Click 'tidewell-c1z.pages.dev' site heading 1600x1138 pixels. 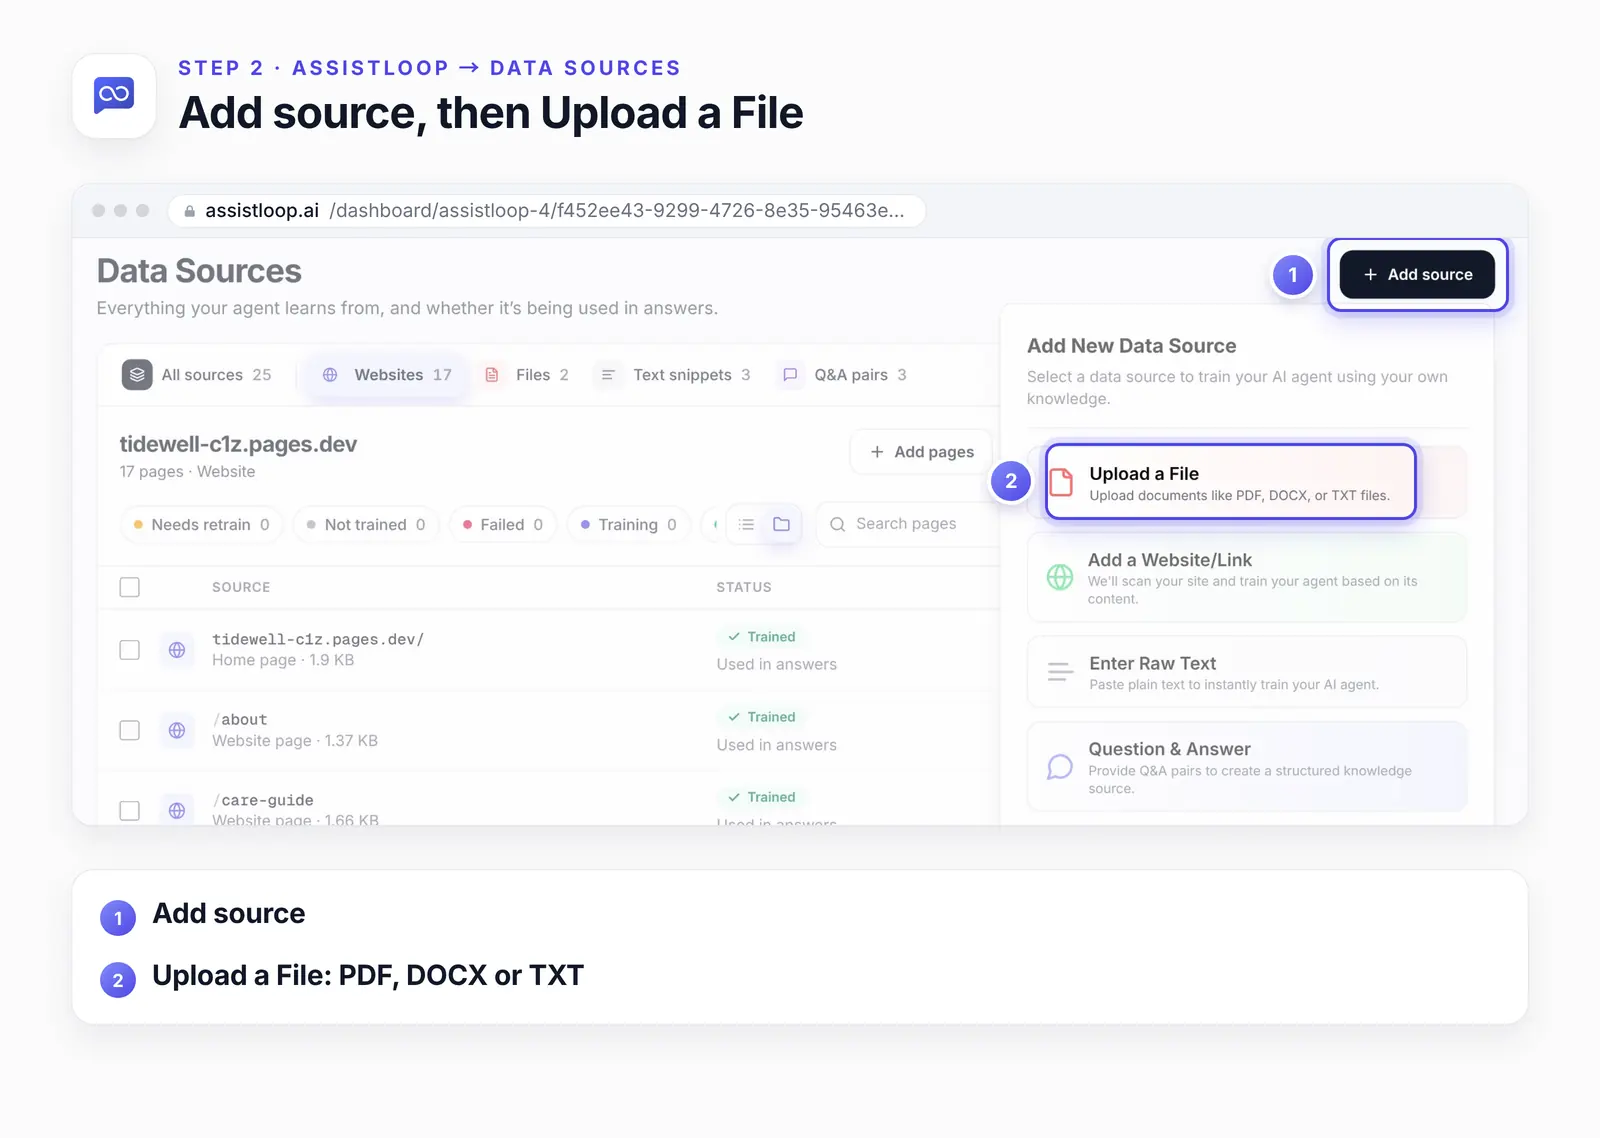(238, 444)
